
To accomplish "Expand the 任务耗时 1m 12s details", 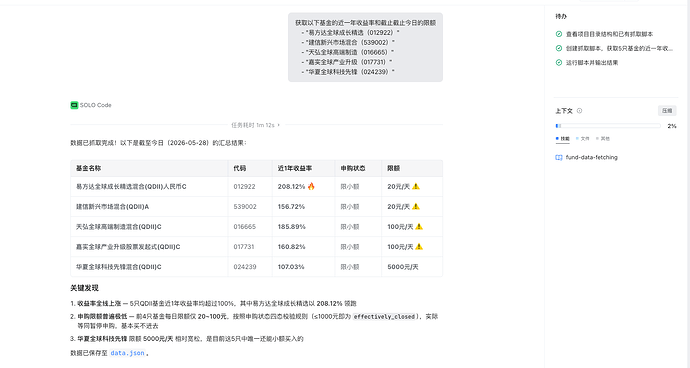I will coord(256,125).
